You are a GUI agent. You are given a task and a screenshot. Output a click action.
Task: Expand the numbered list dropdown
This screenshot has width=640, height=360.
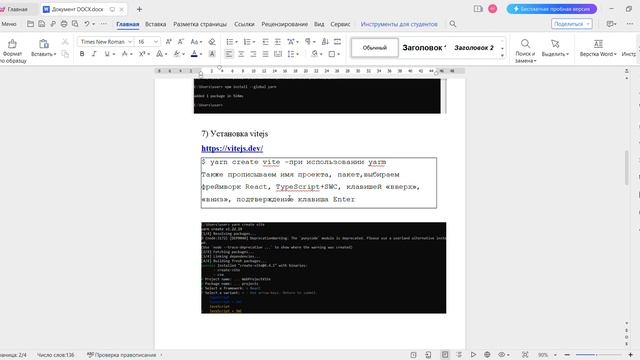[x=253, y=42]
